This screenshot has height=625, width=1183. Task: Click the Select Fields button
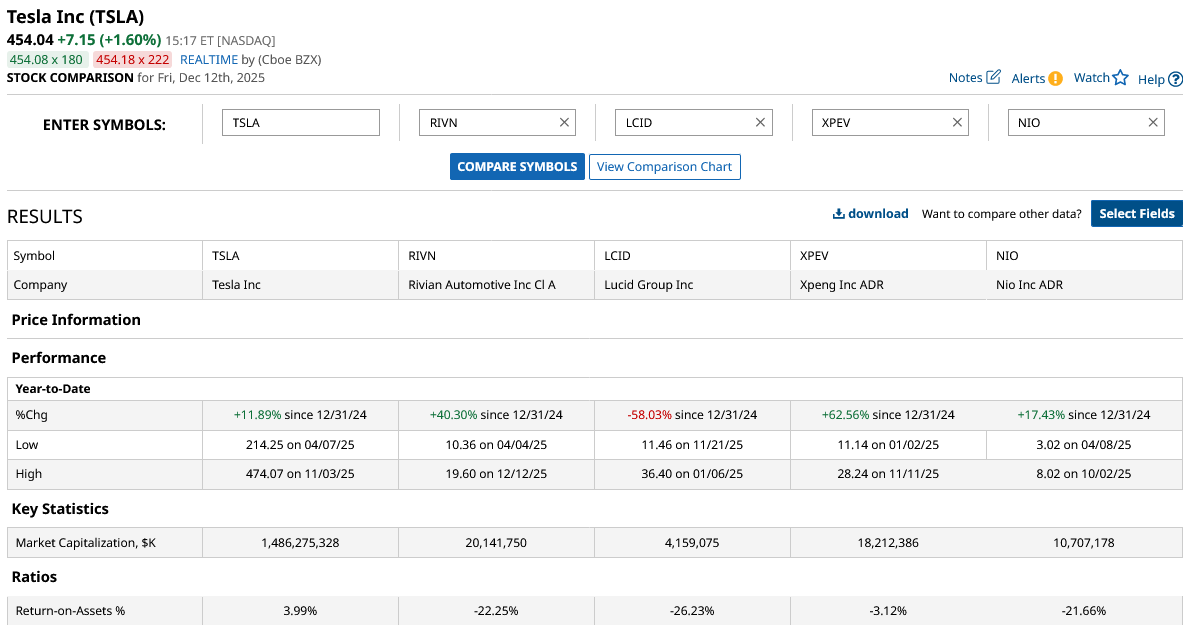1136,213
